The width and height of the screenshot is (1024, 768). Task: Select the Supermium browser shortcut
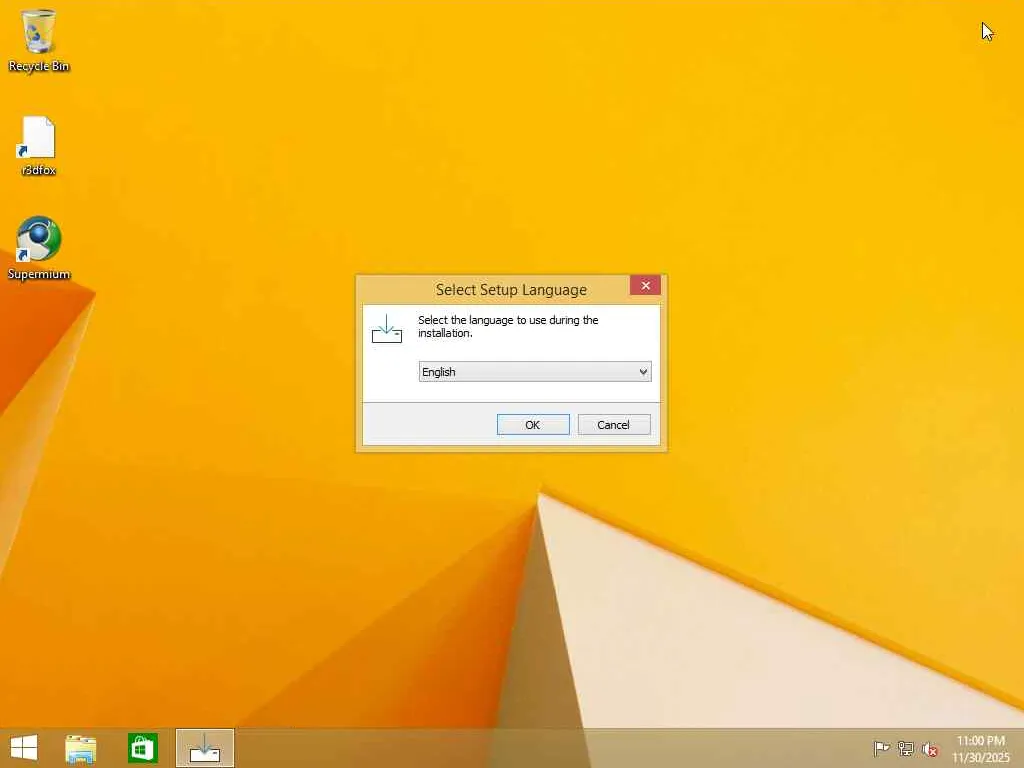coord(39,248)
